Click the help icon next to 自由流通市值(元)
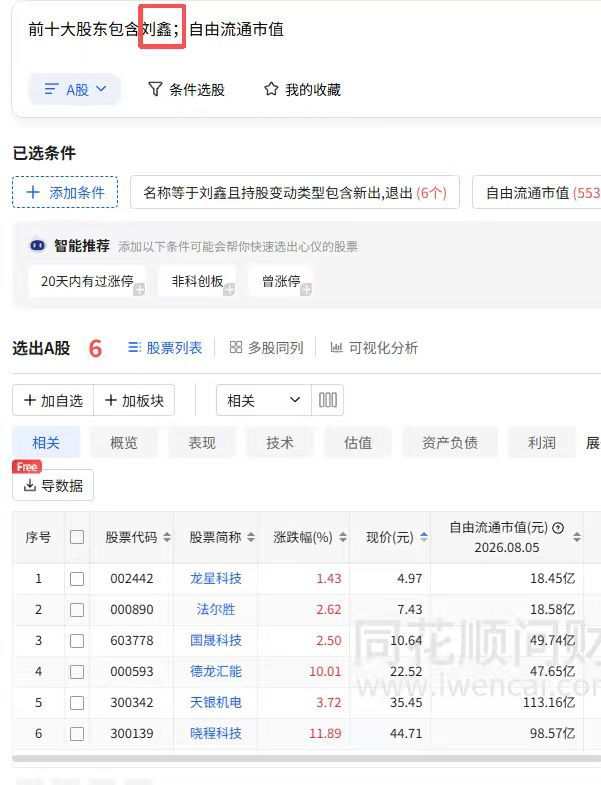The width and height of the screenshot is (601, 785). (558, 527)
